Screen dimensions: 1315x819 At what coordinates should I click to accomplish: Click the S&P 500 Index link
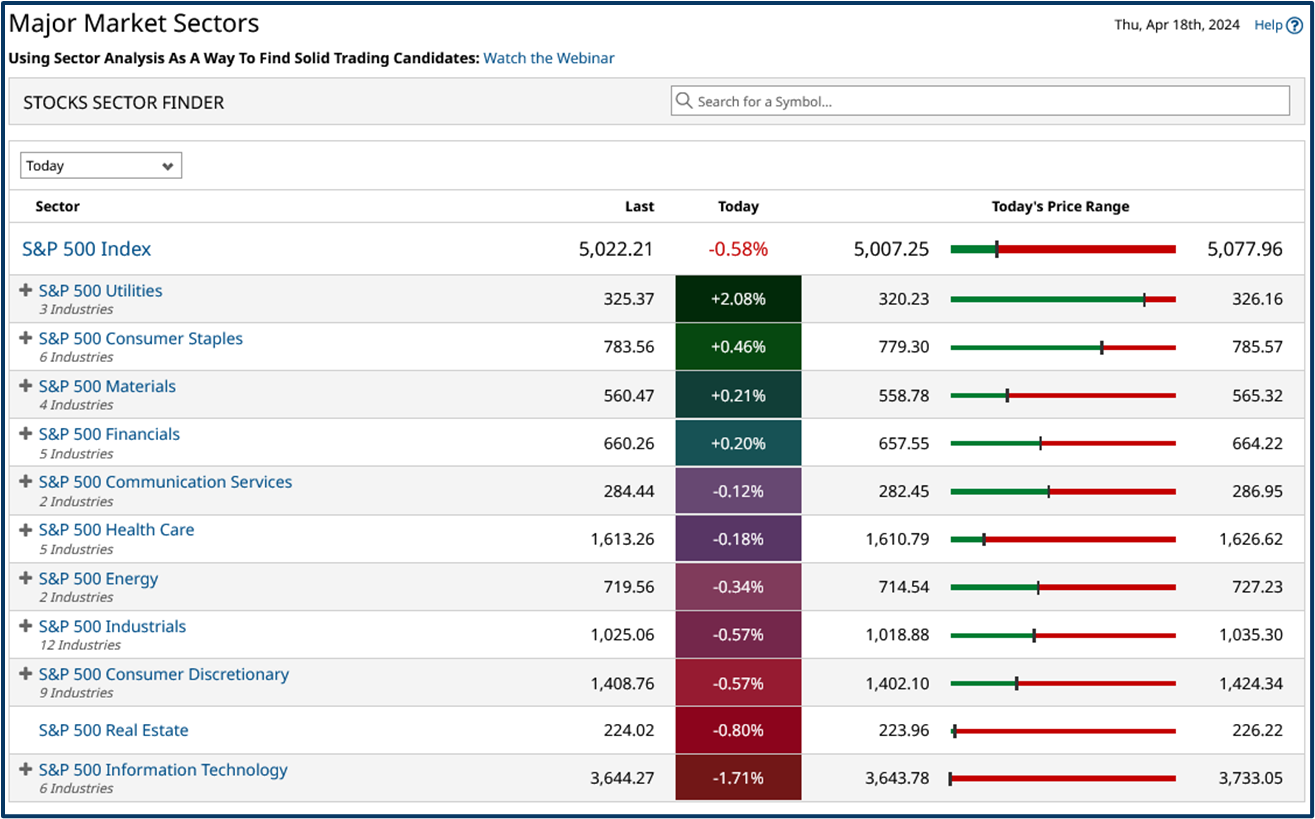point(86,249)
